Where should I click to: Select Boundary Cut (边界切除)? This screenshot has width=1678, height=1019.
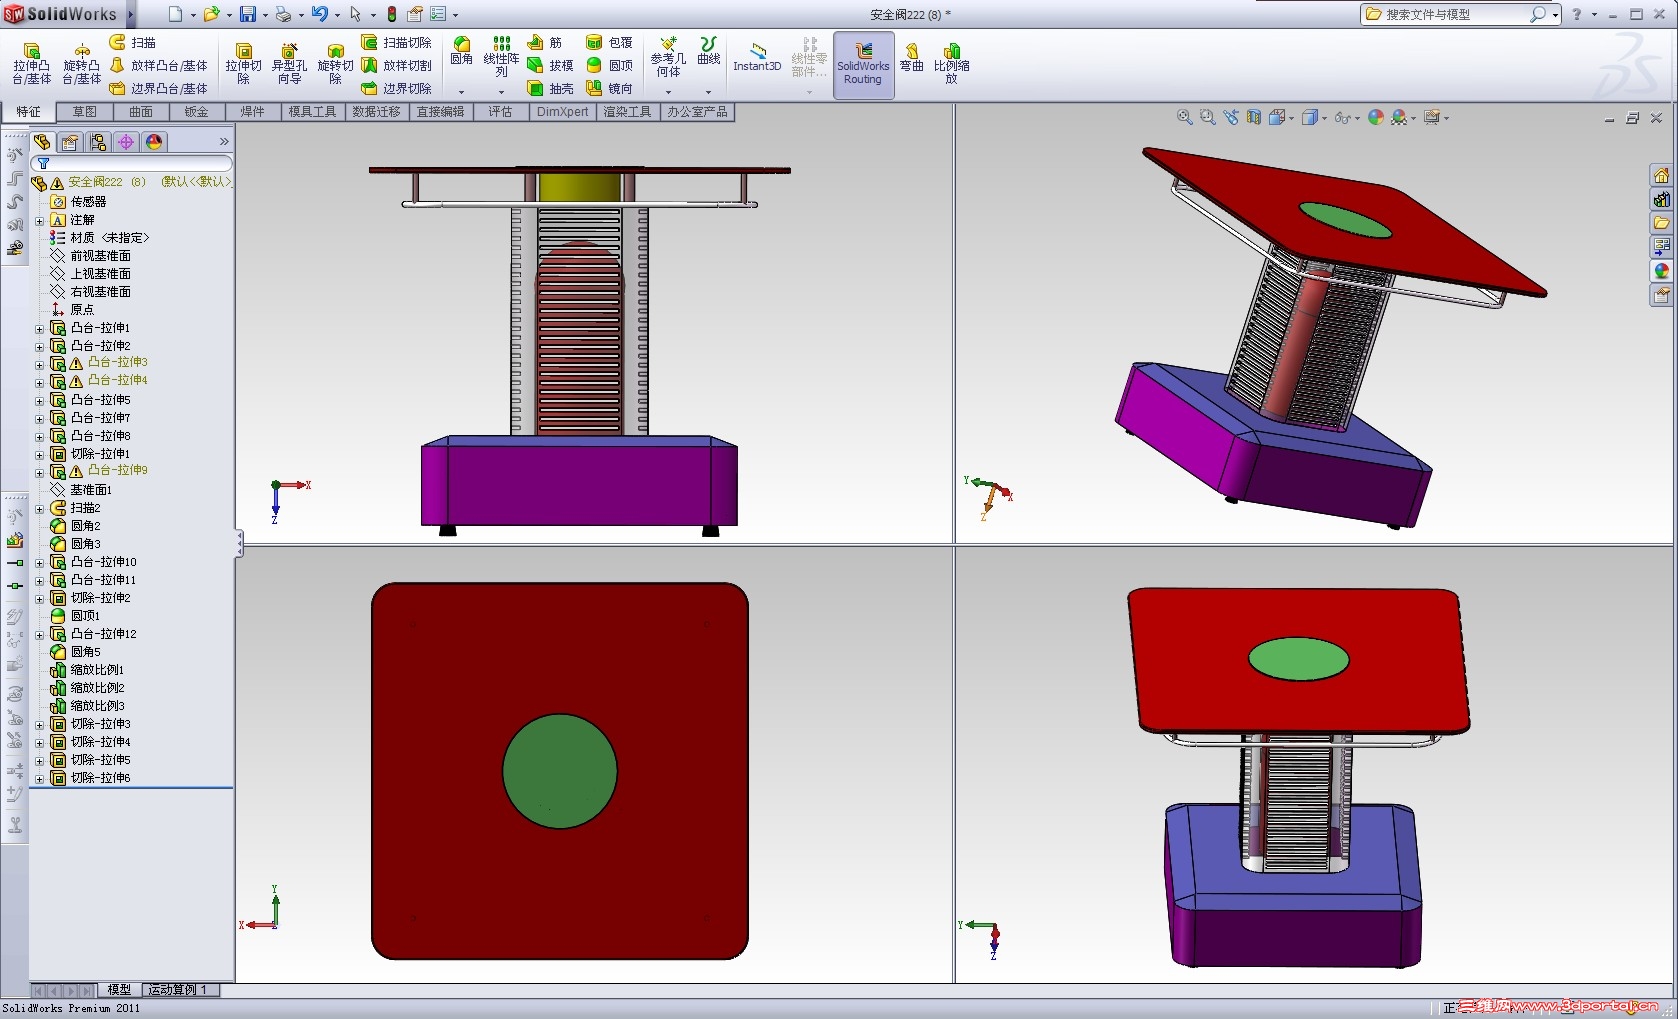click(397, 88)
